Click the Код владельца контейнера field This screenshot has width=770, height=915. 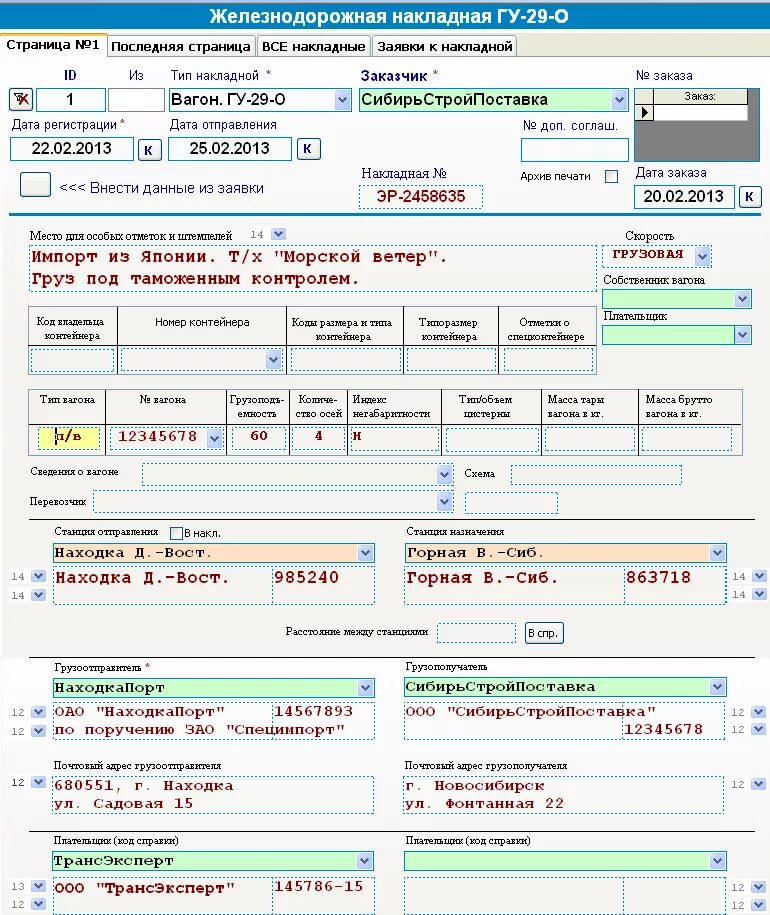[72, 360]
